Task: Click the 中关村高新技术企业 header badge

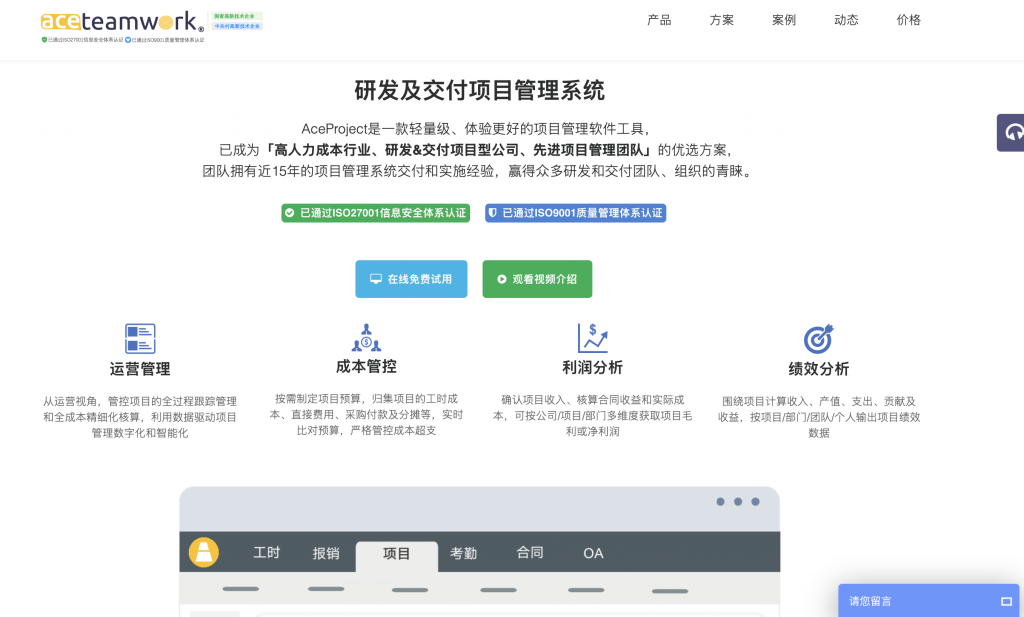Action: [x=237, y=26]
